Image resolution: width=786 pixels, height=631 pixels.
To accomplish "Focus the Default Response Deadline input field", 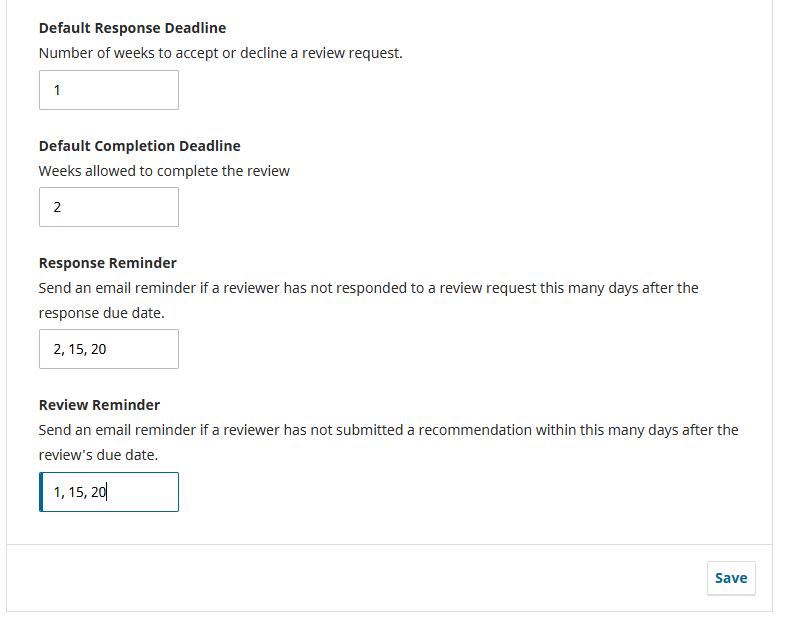I will 108,90.
